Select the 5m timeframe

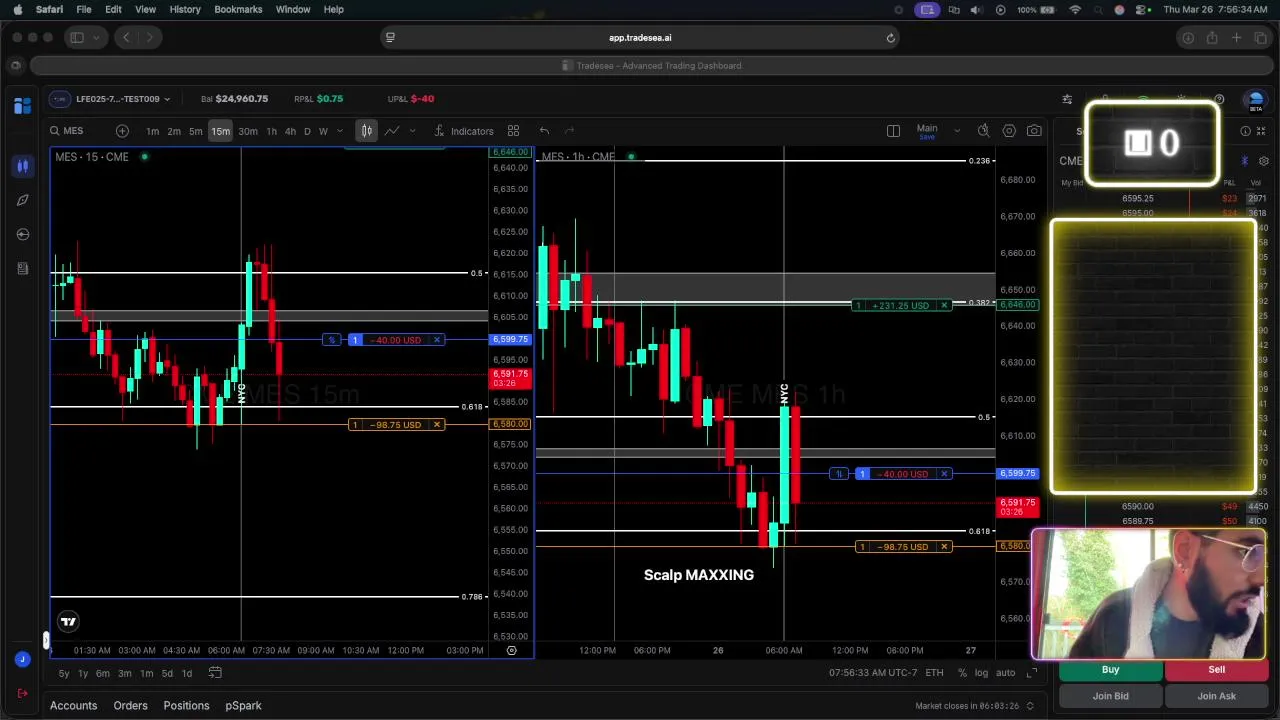196,131
